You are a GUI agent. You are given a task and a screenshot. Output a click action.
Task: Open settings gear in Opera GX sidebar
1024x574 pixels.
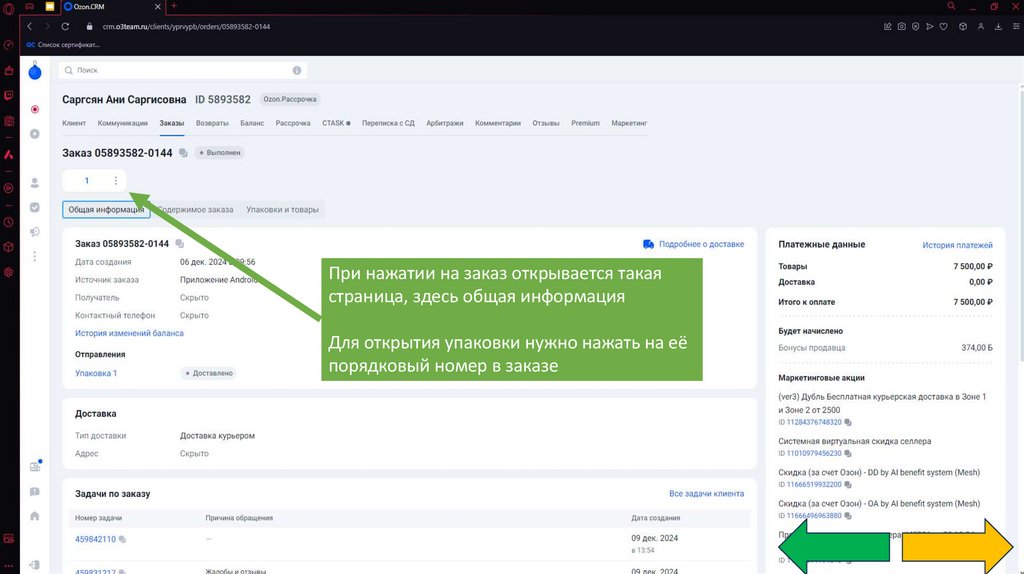(8, 272)
